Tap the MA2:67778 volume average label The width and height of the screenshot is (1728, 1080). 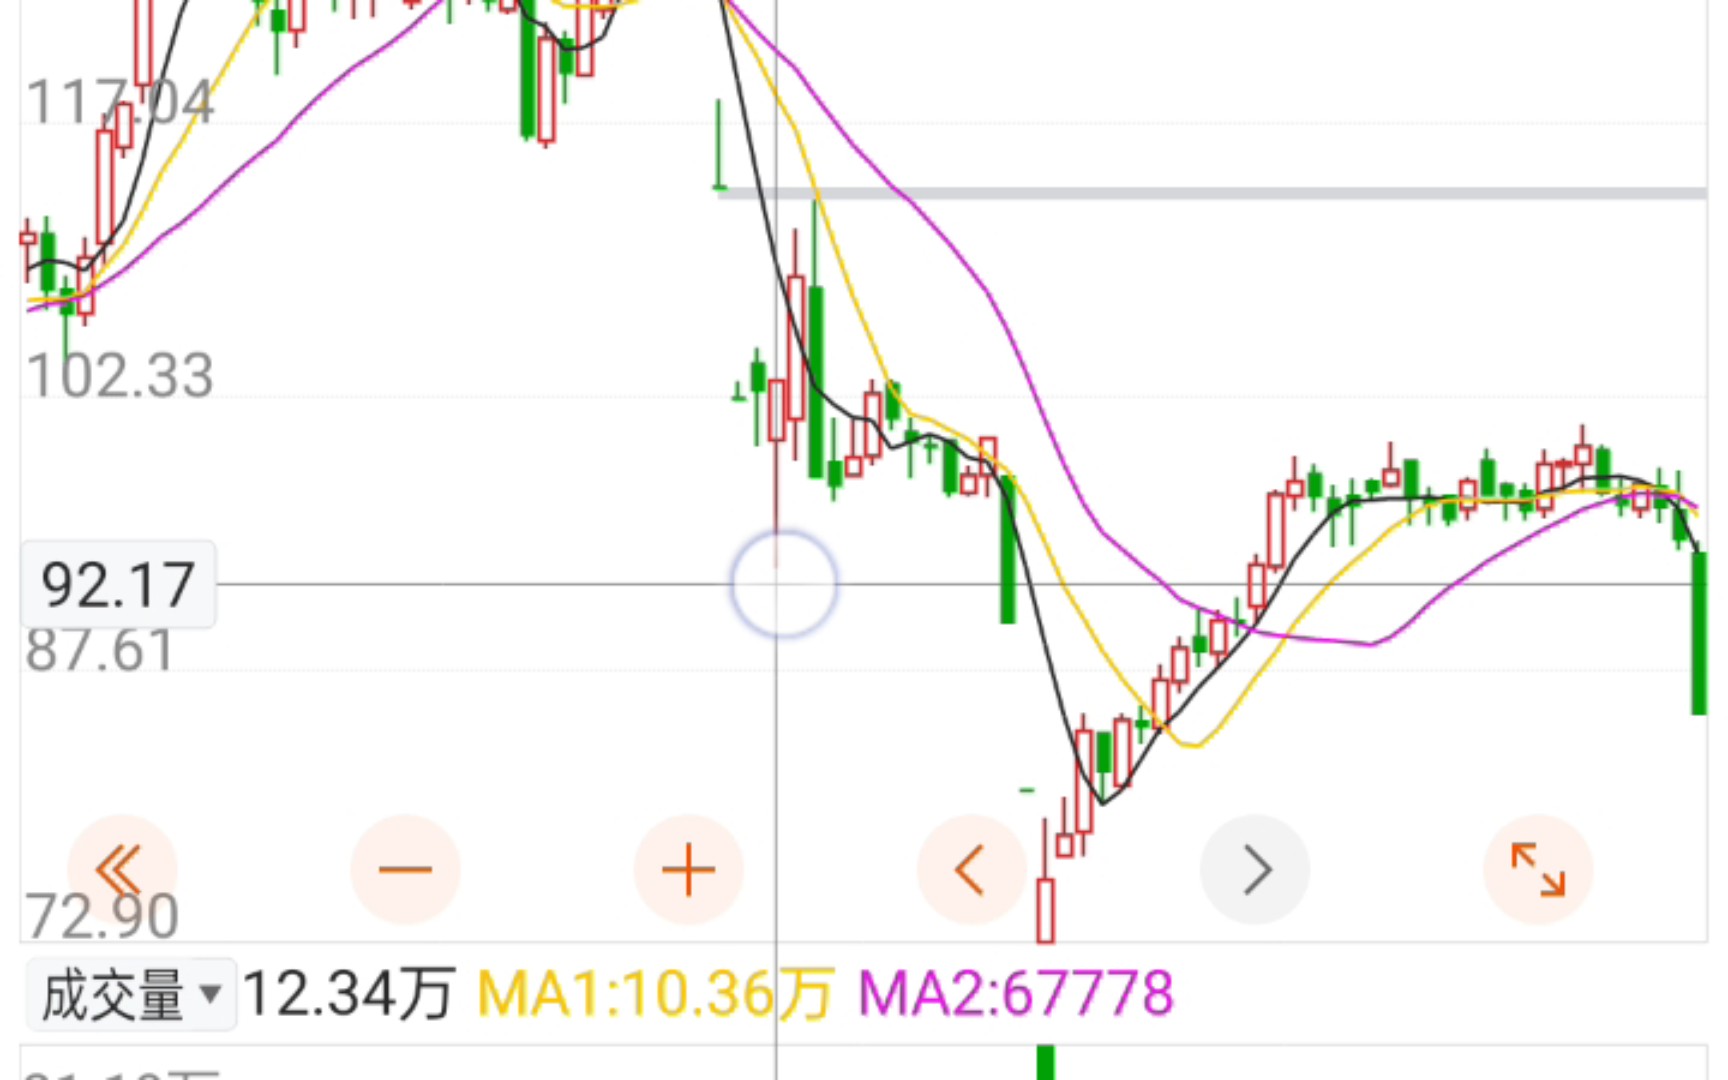pos(1015,994)
